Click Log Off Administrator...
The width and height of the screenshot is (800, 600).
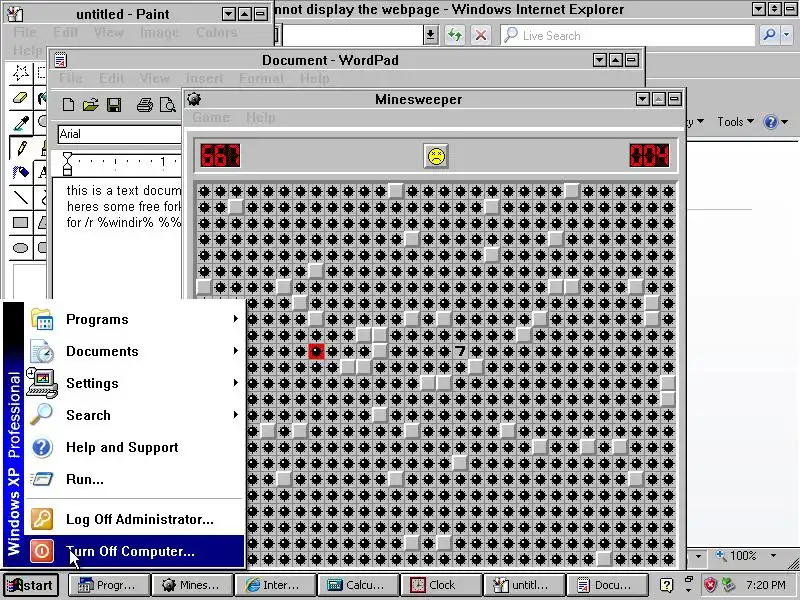point(135,519)
